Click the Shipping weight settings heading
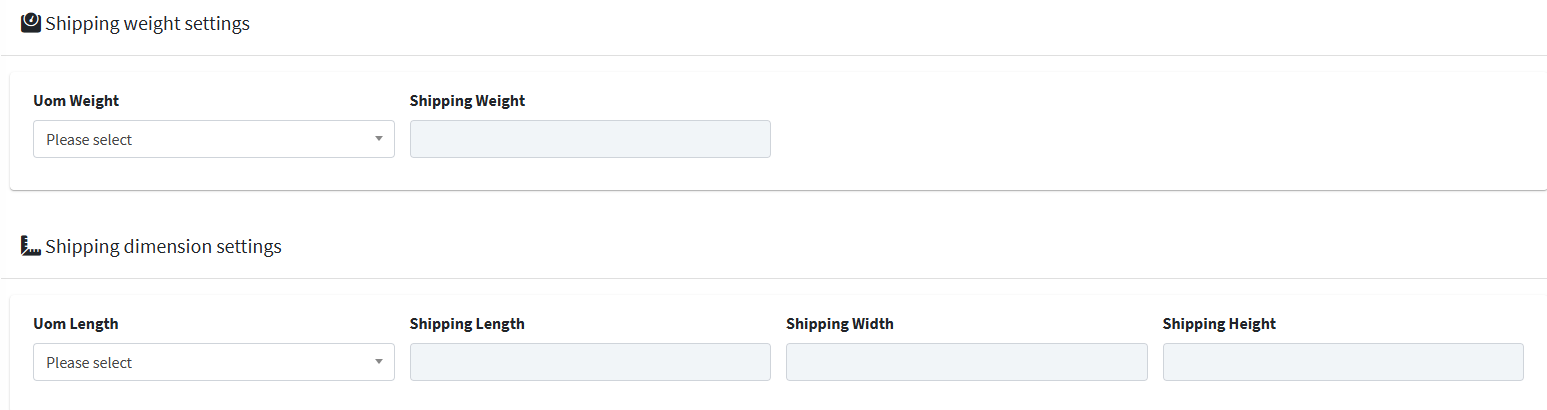The height and width of the screenshot is (410, 1547). pyautogui.click(x=148, y=23)
